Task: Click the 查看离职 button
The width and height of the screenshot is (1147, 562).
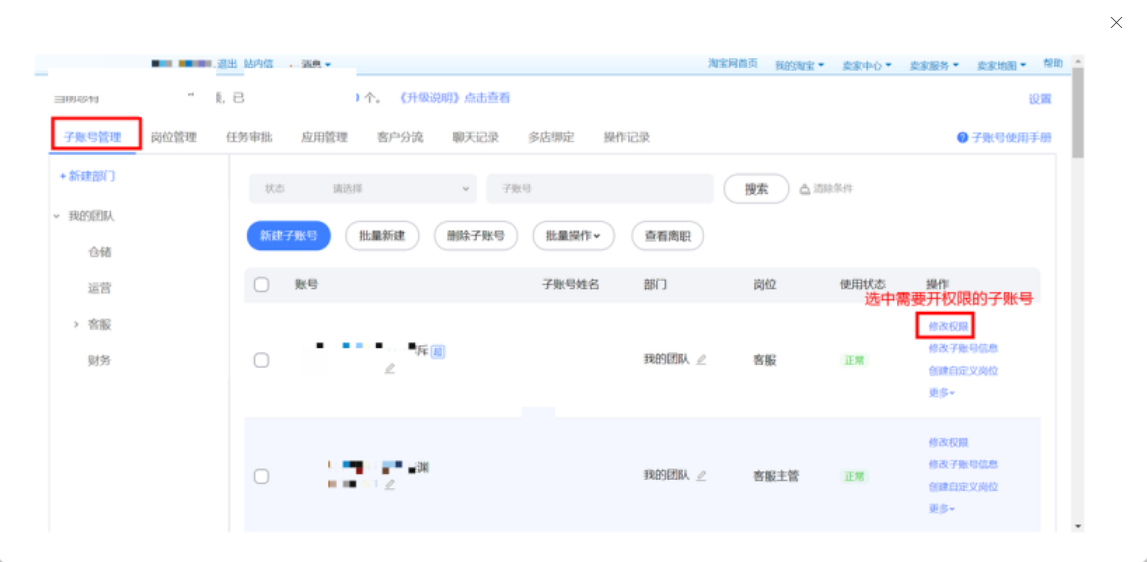Action: click(x=668, y=236)
